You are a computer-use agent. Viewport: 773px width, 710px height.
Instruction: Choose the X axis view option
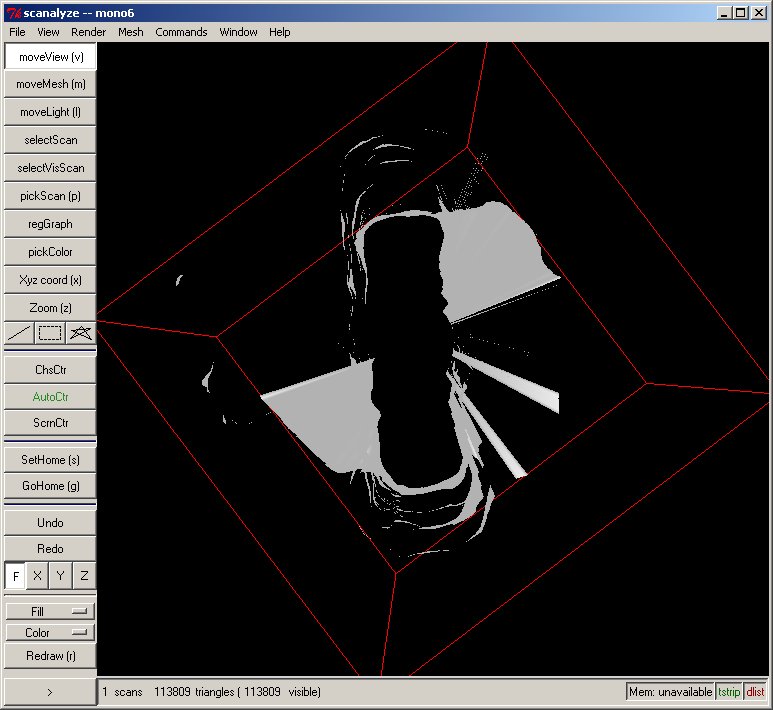coord(38,576)
